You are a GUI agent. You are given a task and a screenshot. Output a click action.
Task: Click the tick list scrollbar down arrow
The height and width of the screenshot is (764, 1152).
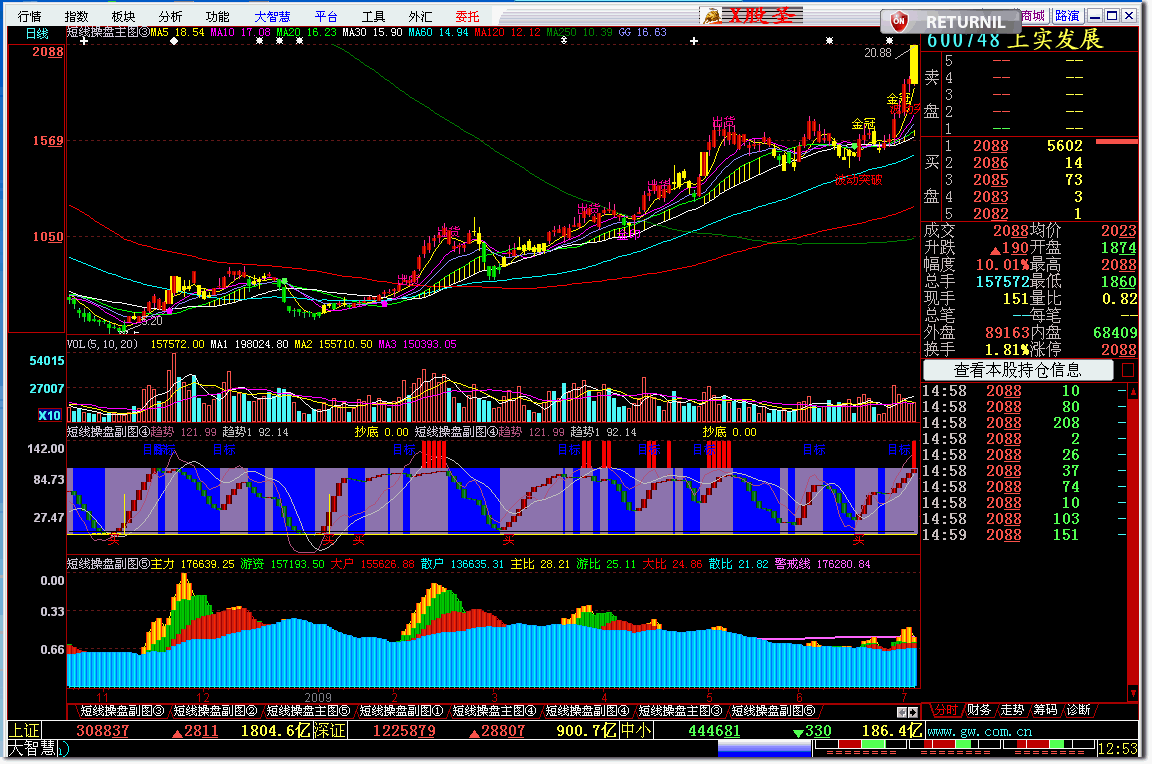(x=1133, y=692)
